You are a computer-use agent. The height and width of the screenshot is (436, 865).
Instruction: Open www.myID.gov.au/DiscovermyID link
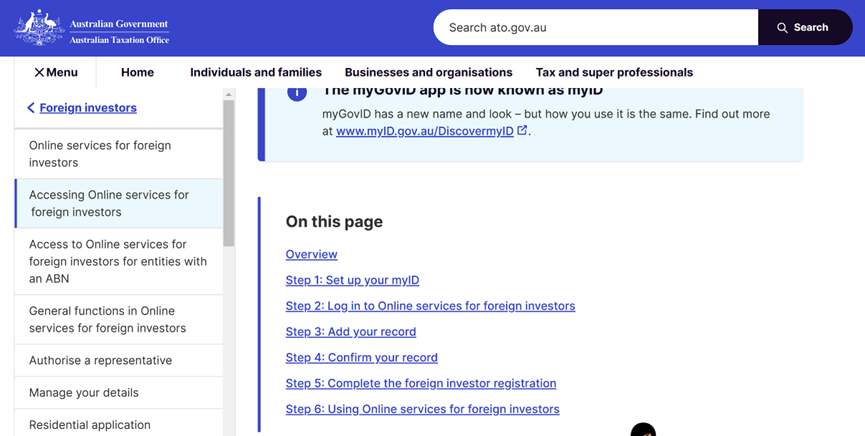(425, 131)
